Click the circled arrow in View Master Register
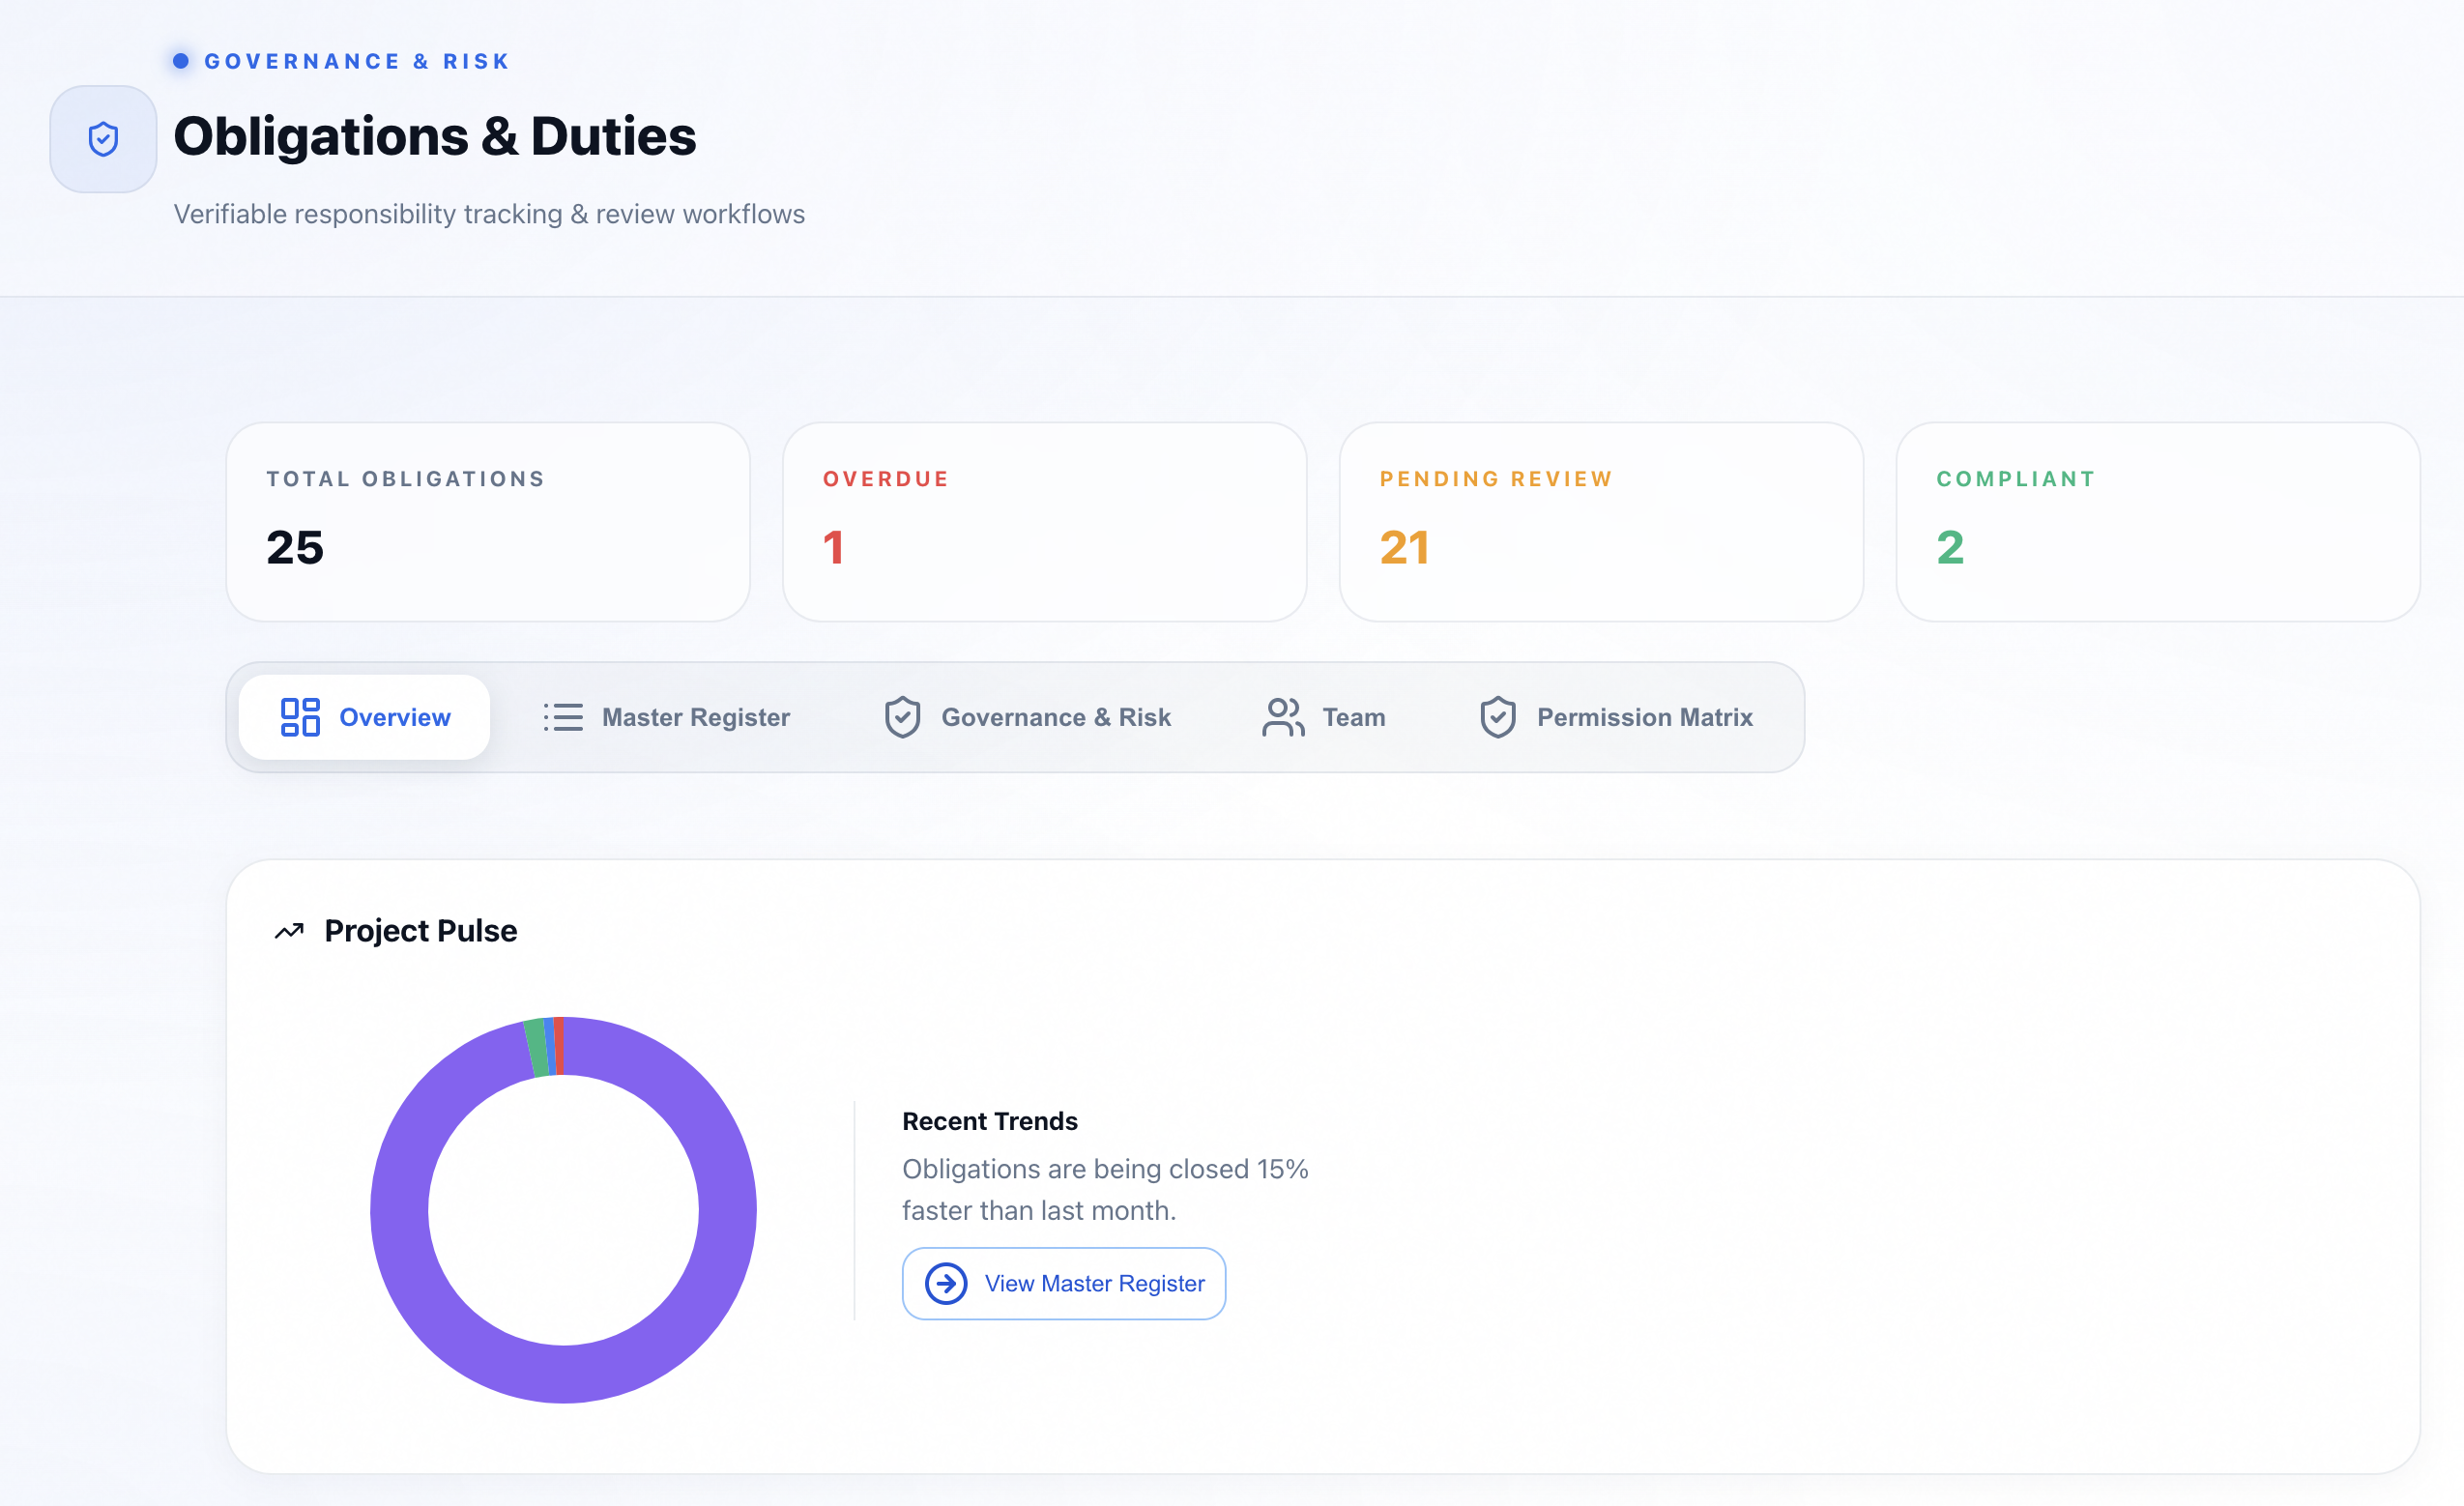 [945, 1283]
